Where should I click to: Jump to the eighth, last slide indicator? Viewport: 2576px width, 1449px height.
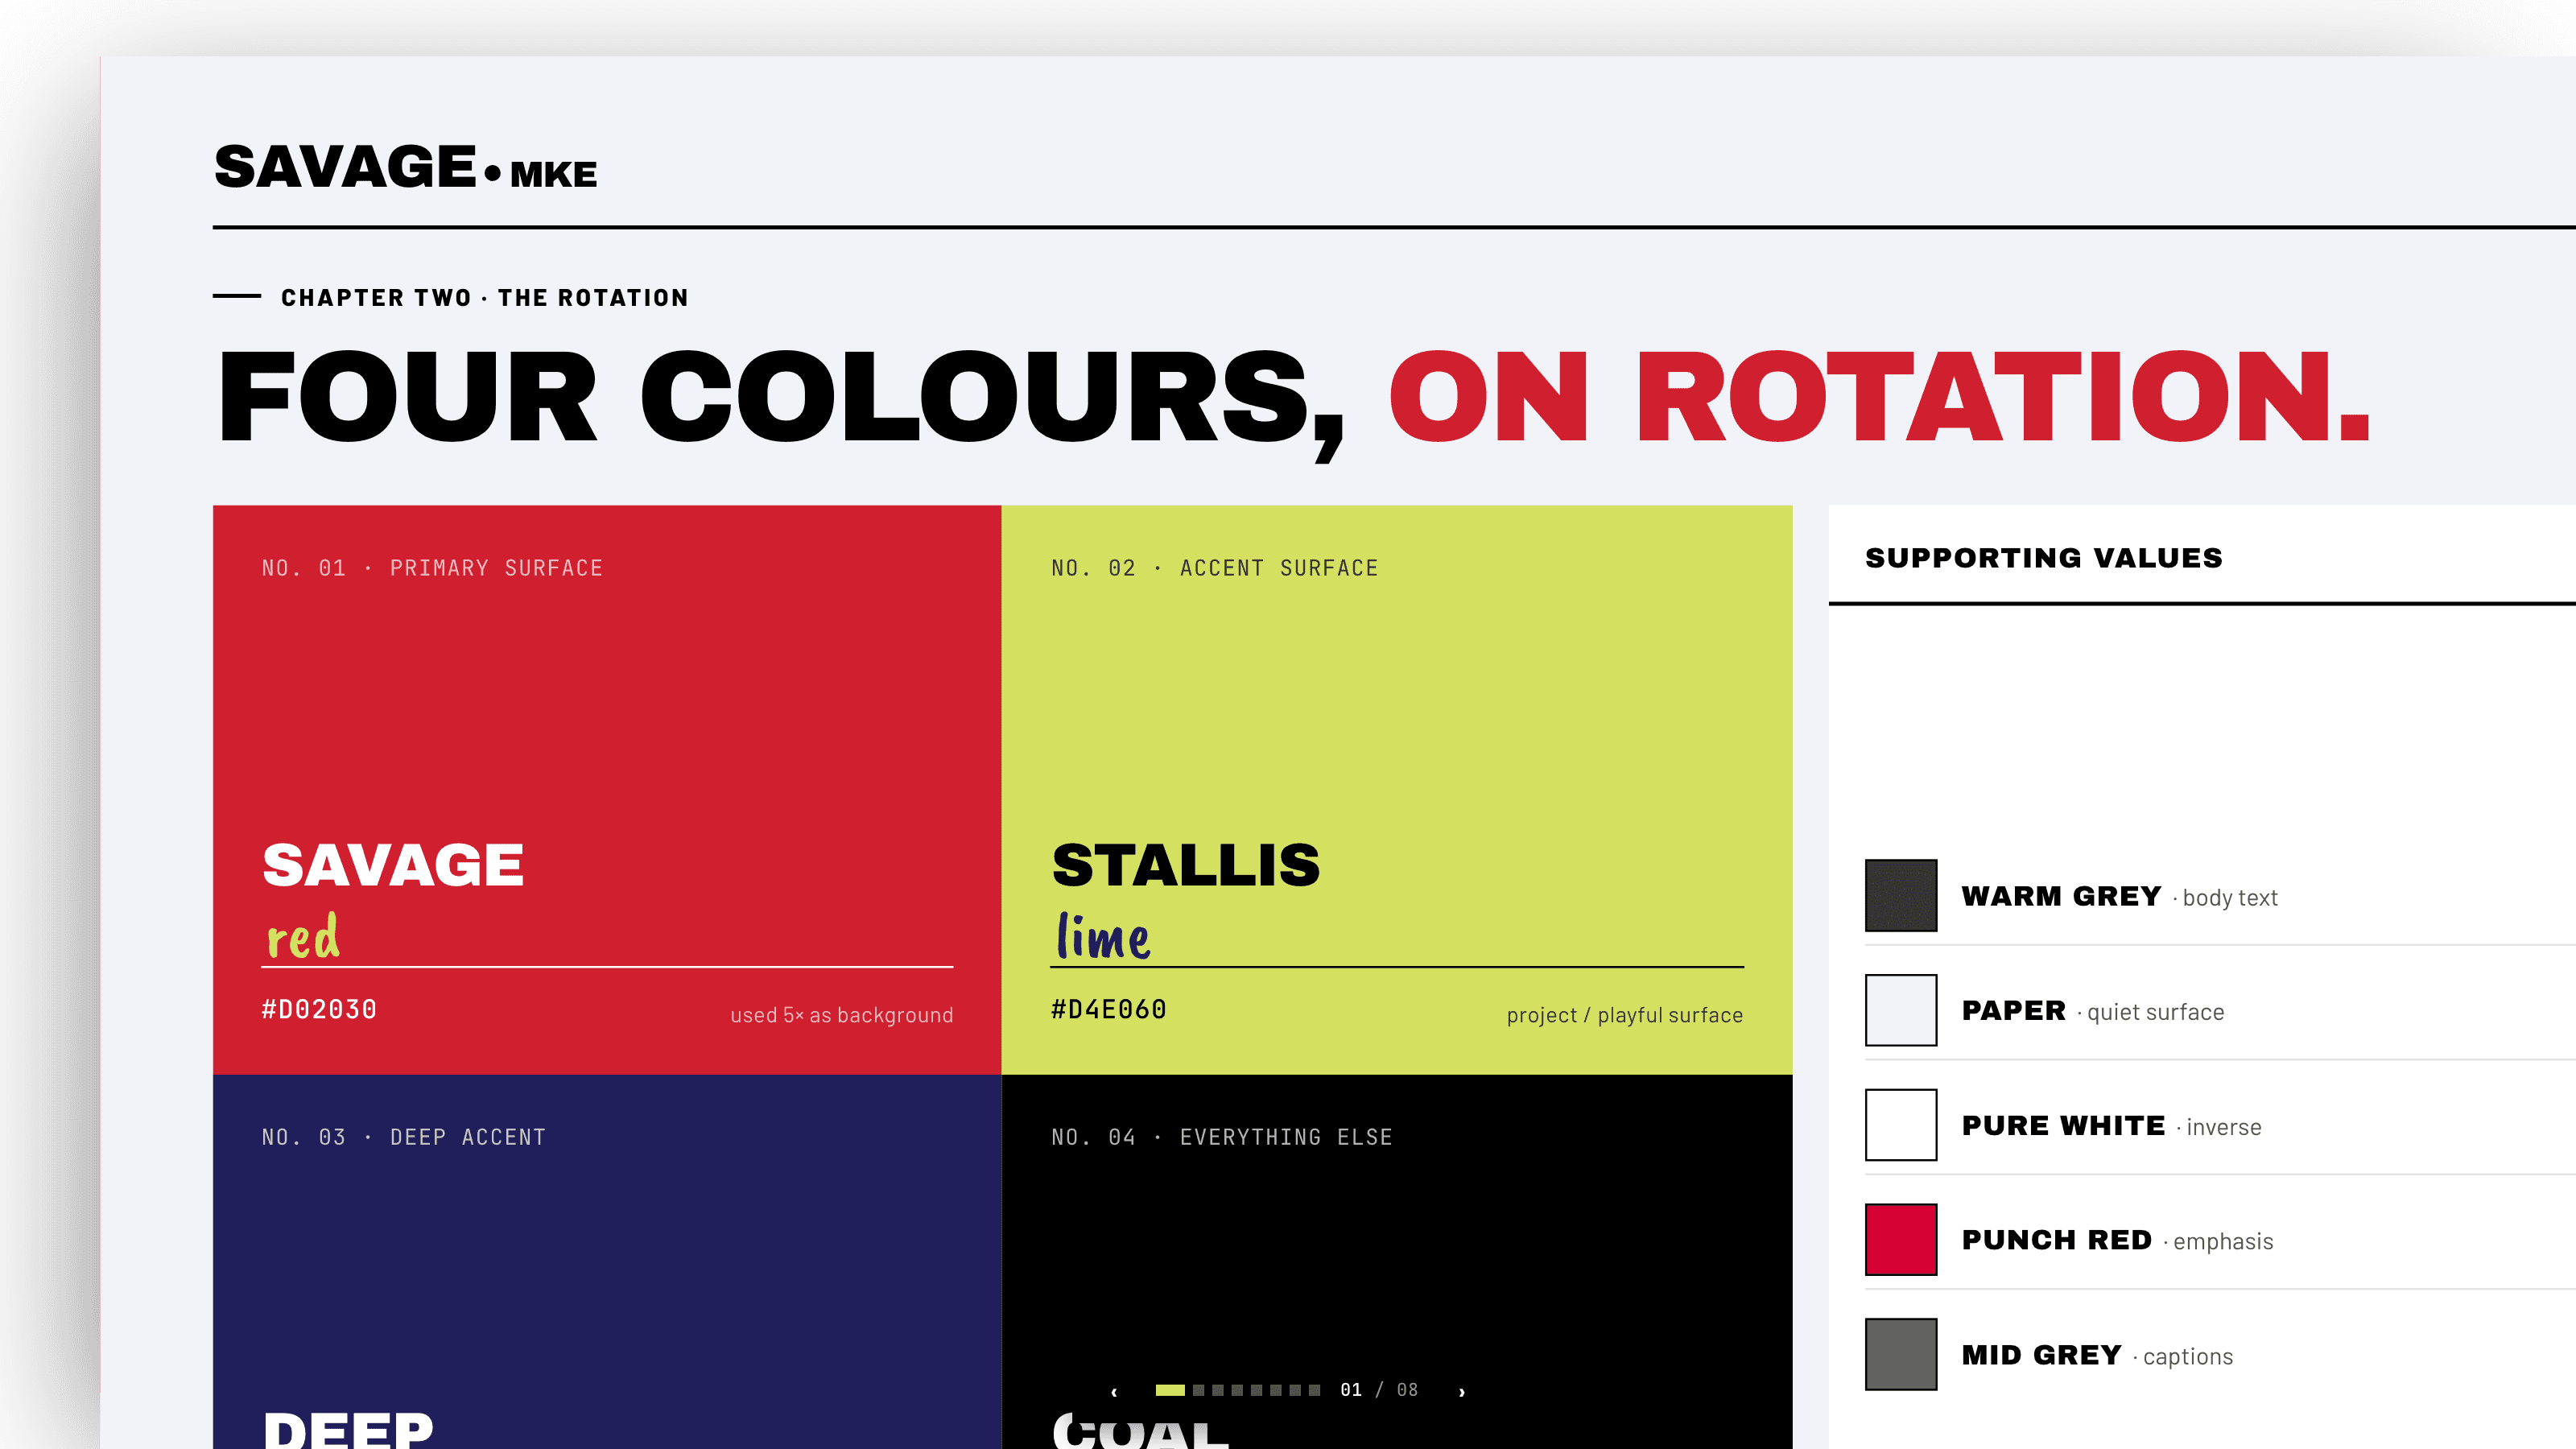tap(1315, 1390)
